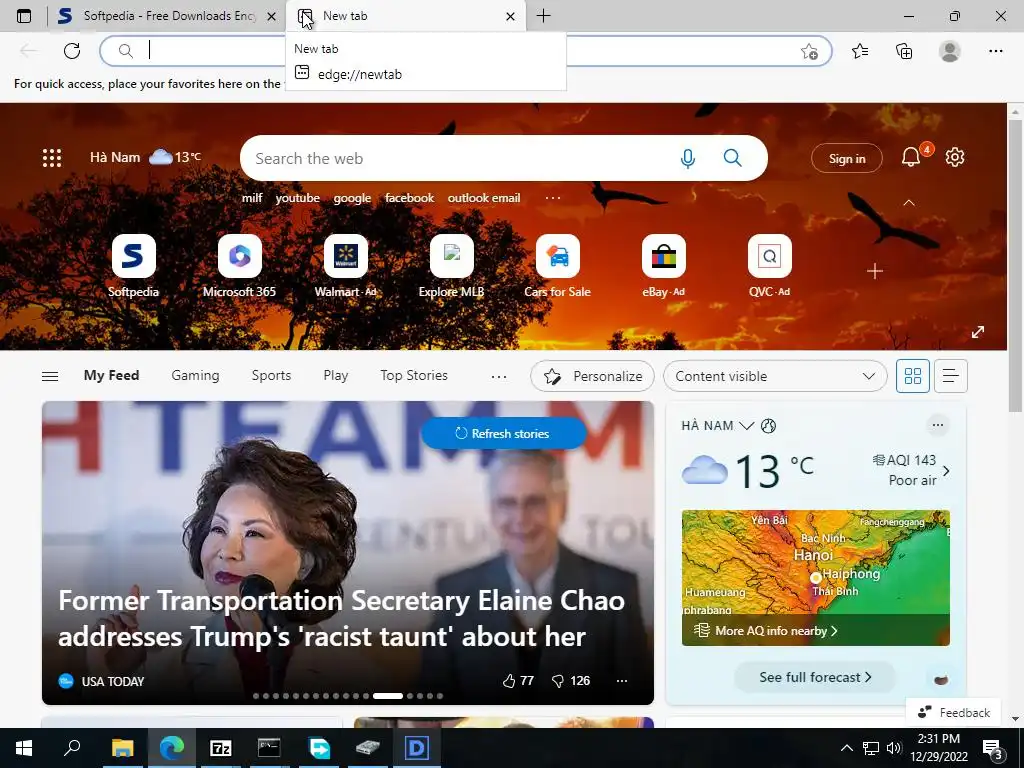Open Settings and more ellipsis menu
1024x768 pixels.
(x=995, y=51)
